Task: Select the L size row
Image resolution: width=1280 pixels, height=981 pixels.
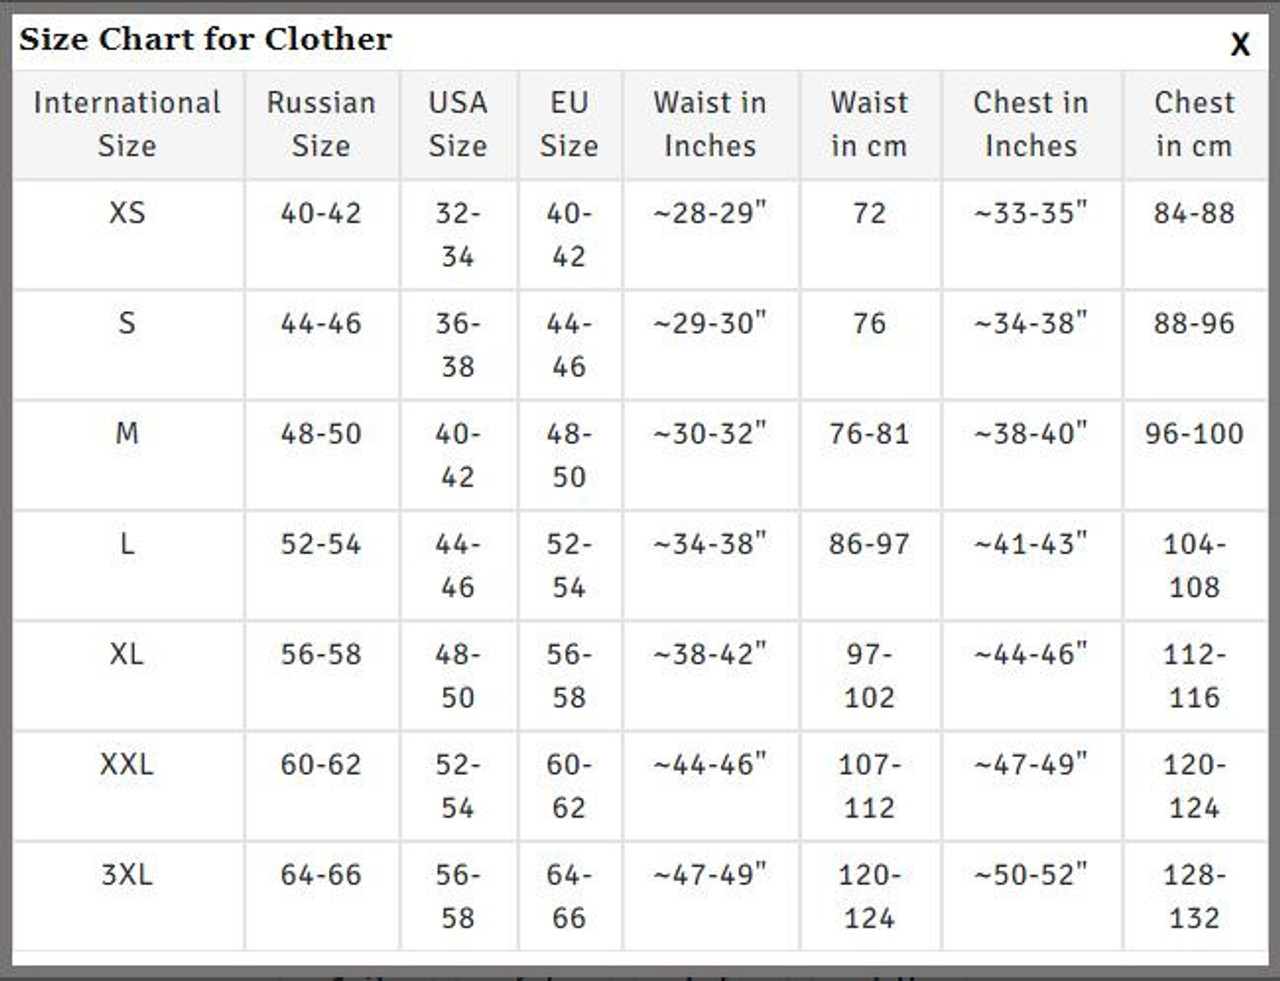Action: pos(127,544)
